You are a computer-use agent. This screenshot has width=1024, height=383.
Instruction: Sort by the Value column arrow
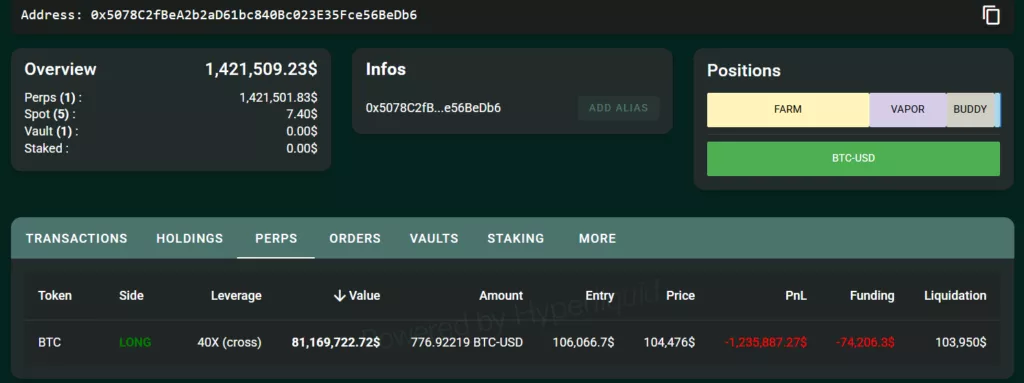click(339, 296)
